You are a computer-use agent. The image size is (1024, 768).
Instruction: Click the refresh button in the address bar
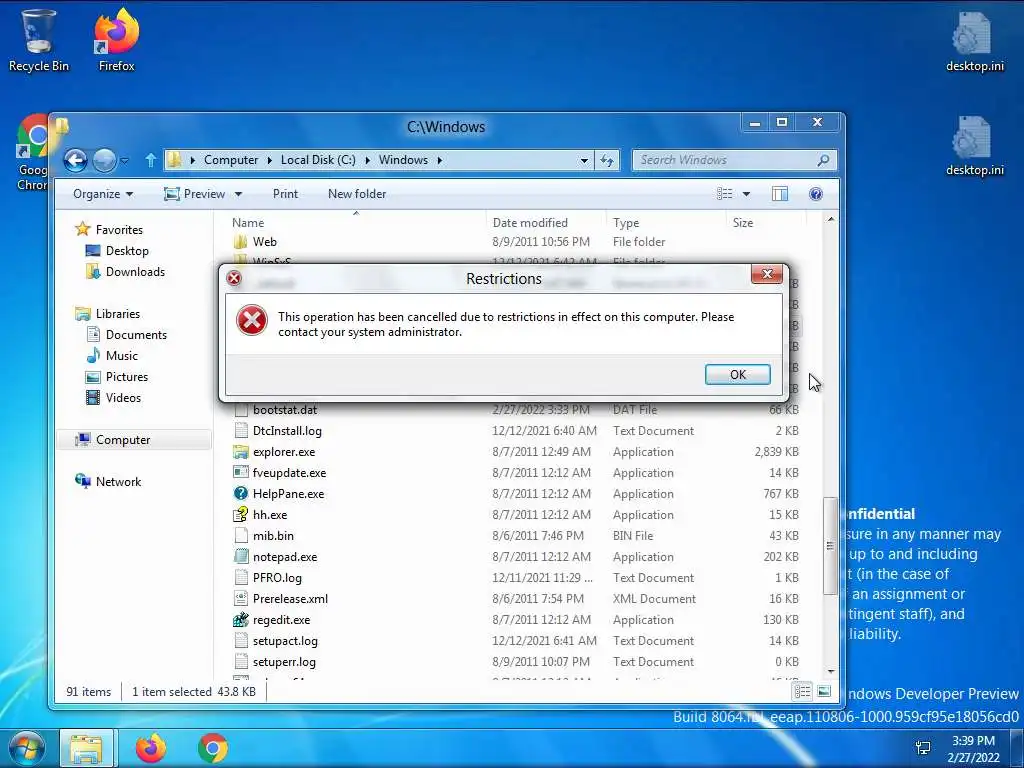(x=607, y=160)
